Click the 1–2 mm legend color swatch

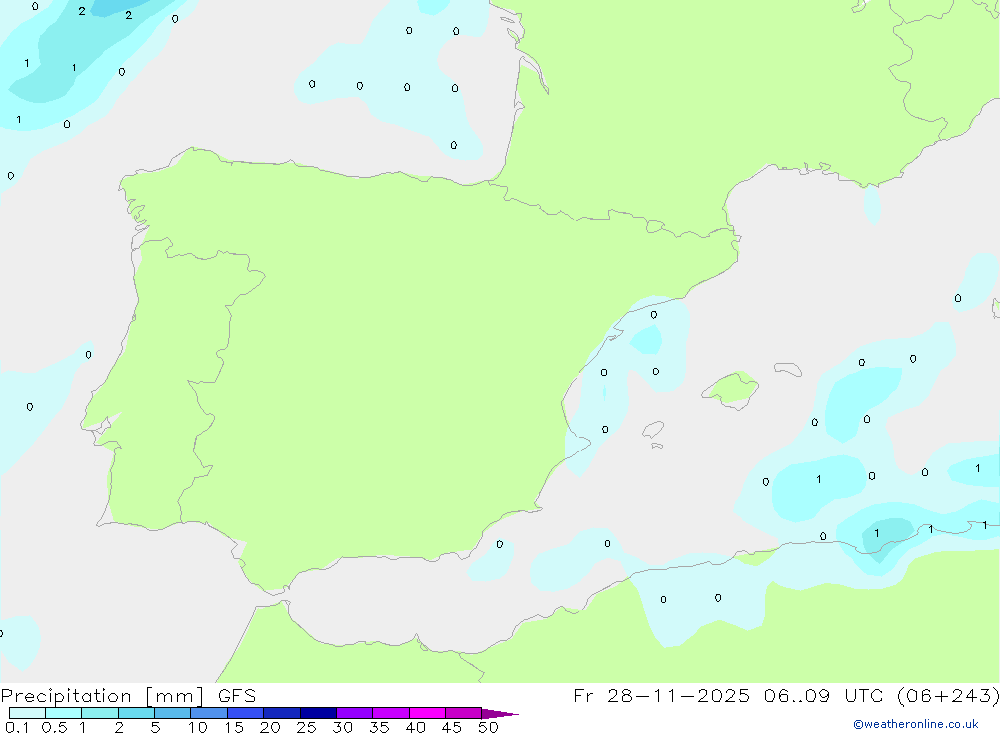pos(99,713)
